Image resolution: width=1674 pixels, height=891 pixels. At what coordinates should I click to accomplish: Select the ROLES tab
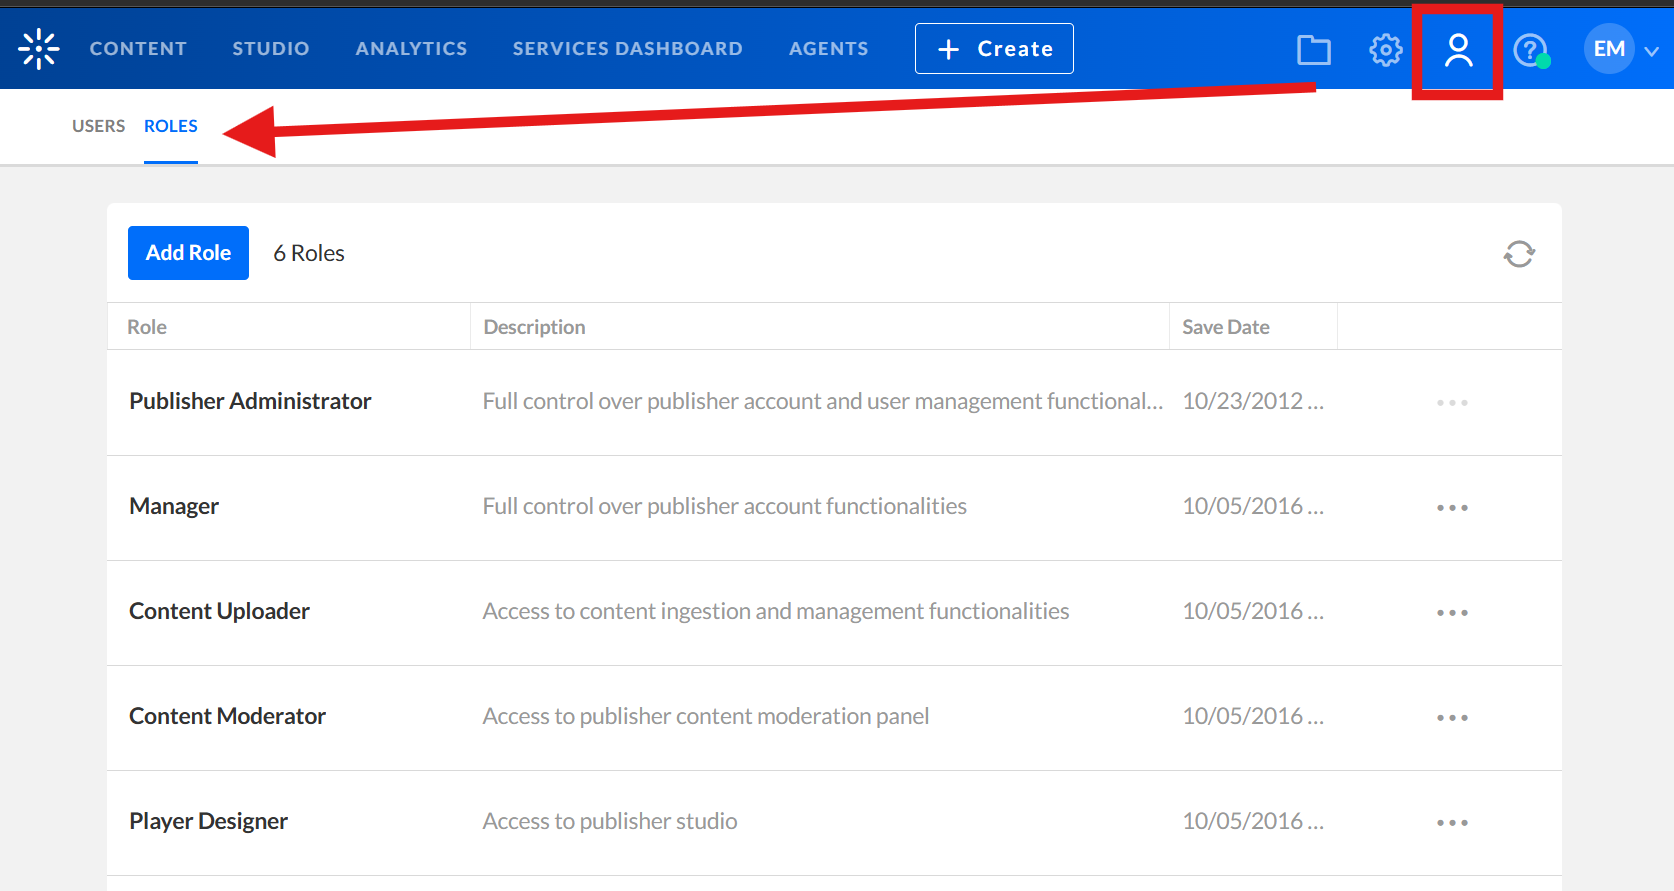(x=171, y=126)
